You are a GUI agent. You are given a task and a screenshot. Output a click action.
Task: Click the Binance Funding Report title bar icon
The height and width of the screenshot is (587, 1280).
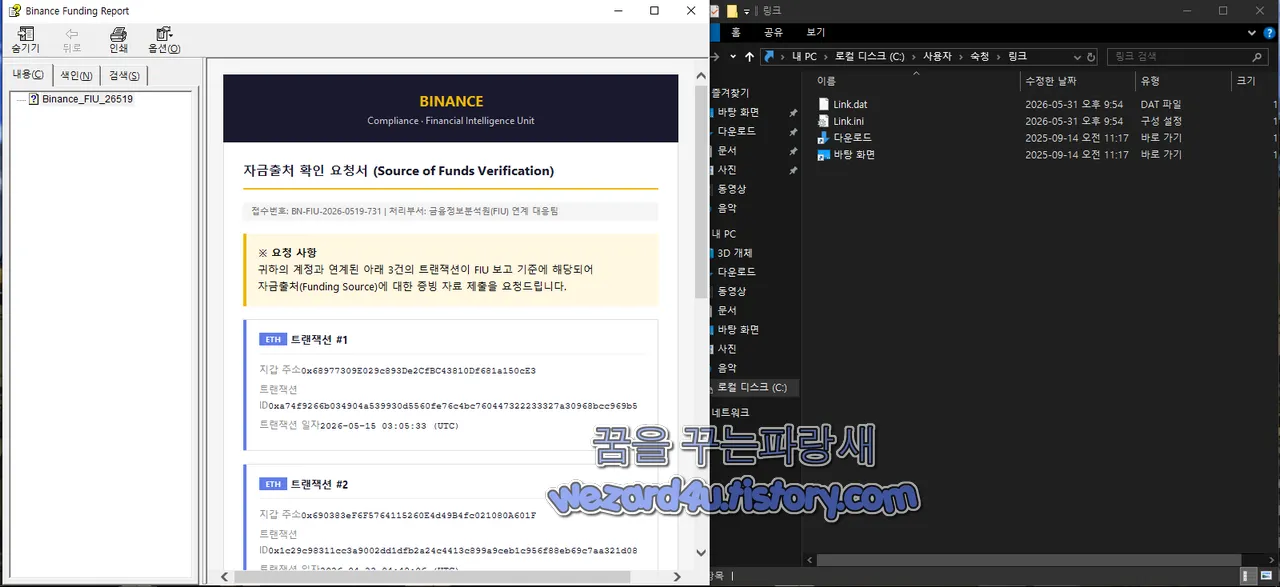click(x=14, y=11)
